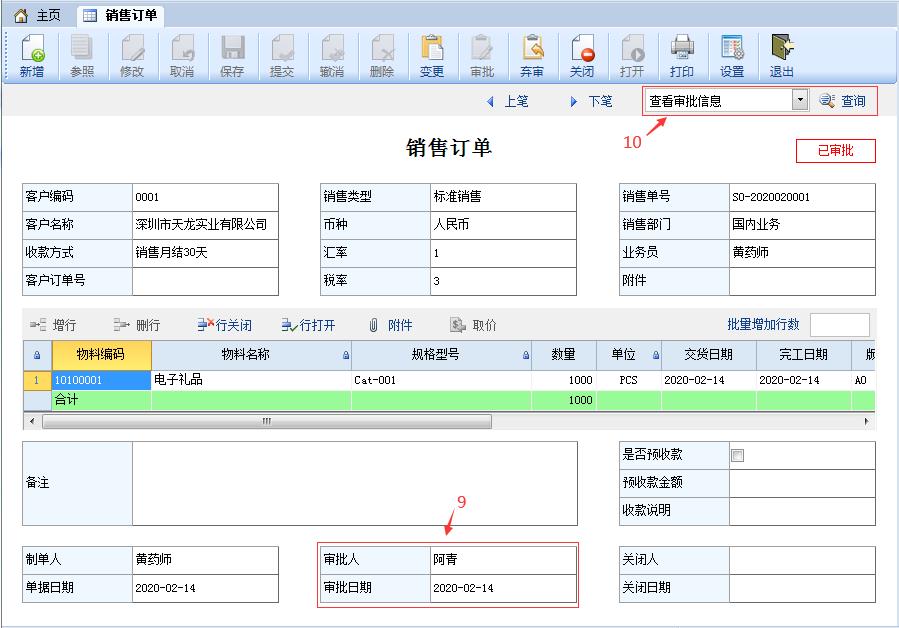Click the lock icon in 物料编码 column header
Image resolution: width=899 pixels, height=628 pixels.
pos(35,355)
